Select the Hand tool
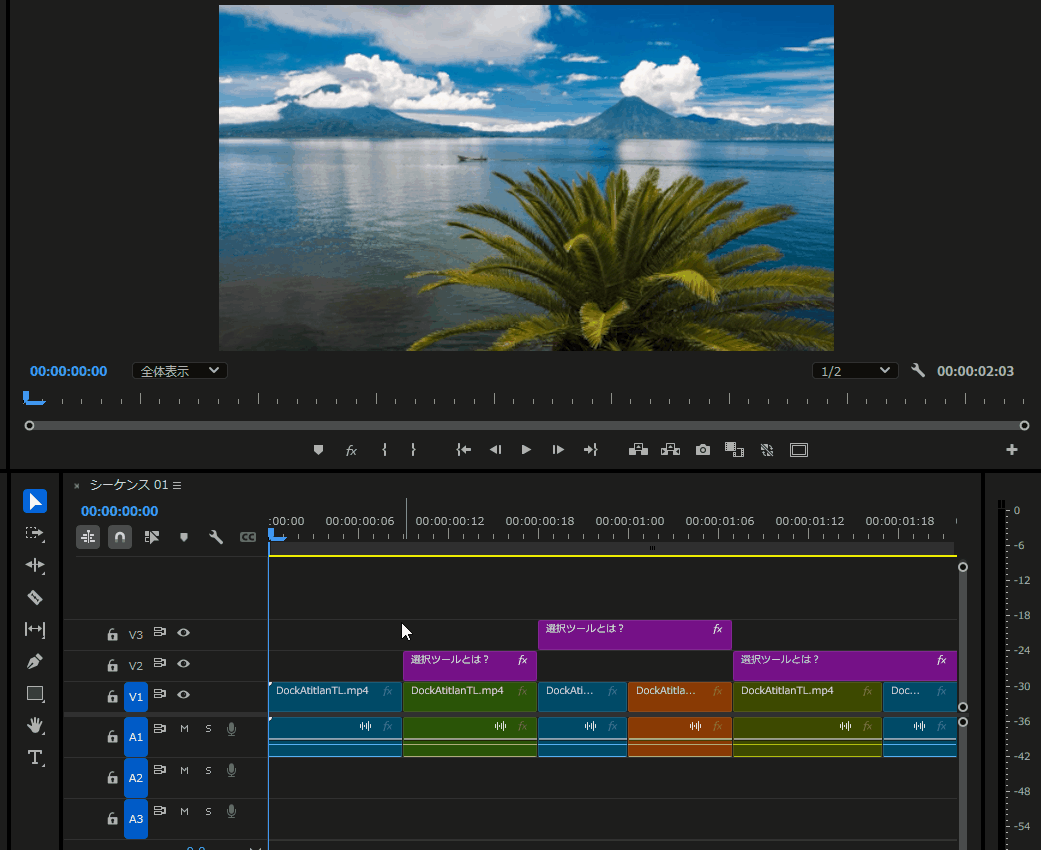 tap(35, 725)
